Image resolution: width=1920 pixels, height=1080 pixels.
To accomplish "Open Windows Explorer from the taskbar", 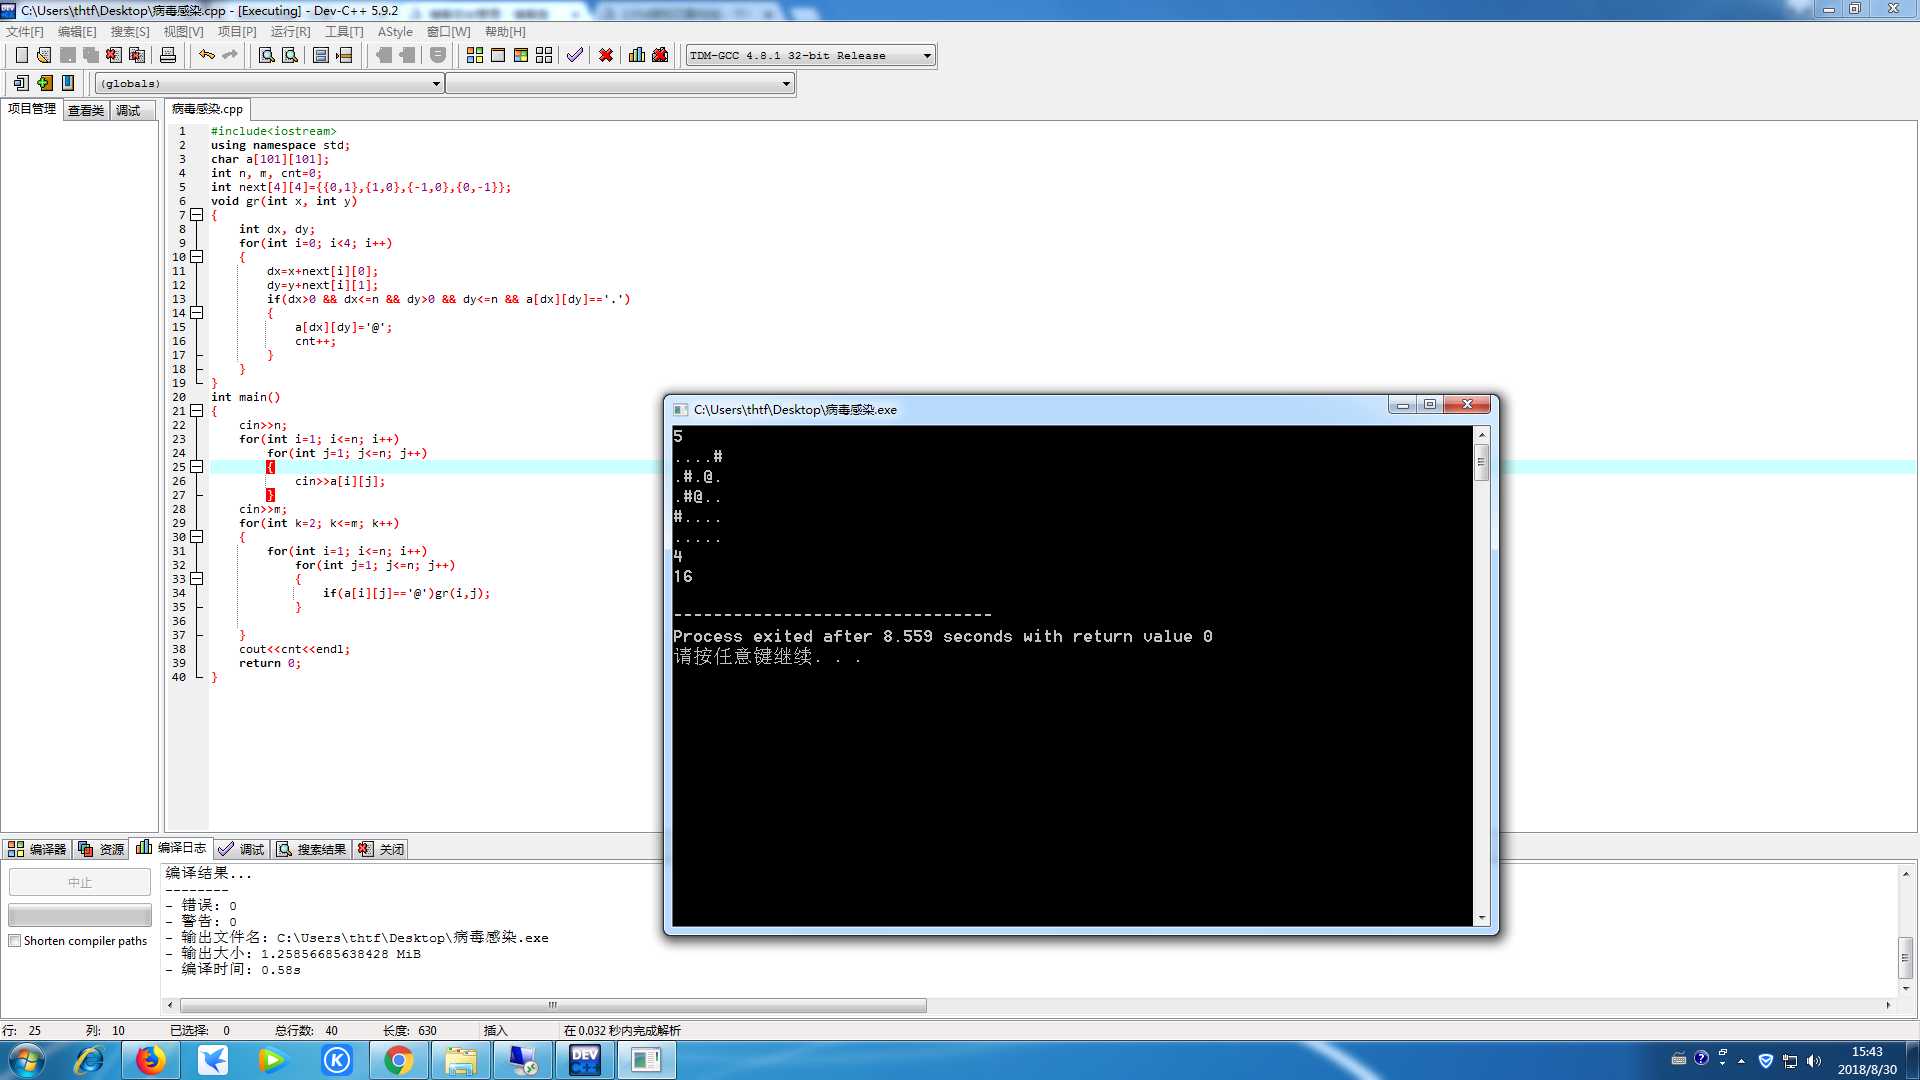I will pyautogui.click(x=461, y=1060).
